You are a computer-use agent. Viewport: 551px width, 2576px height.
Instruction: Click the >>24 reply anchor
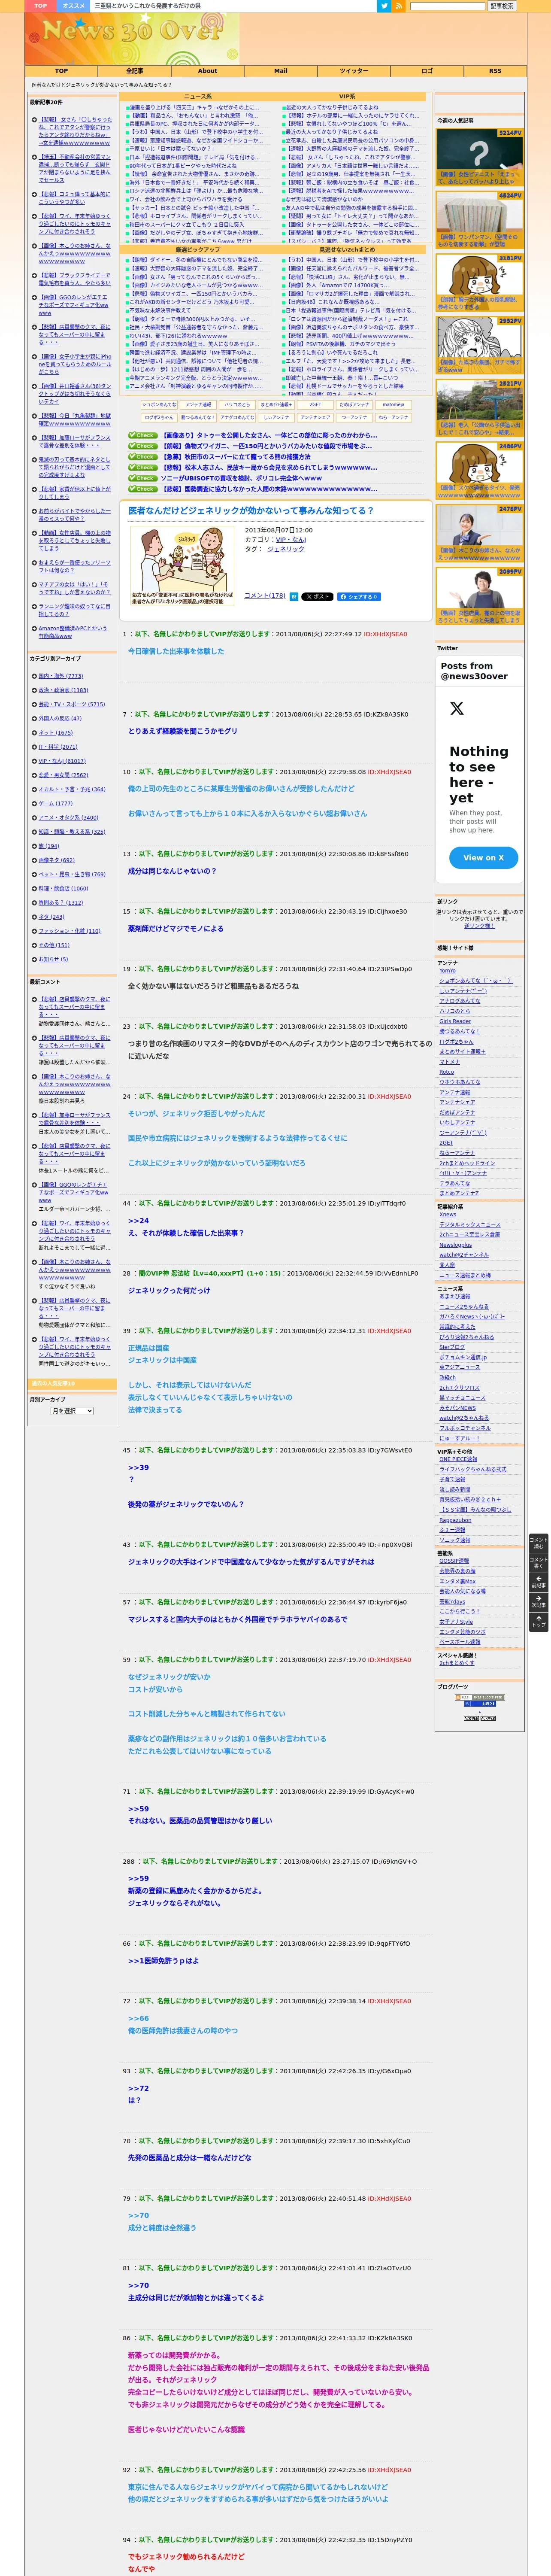tap(138, 1221)
